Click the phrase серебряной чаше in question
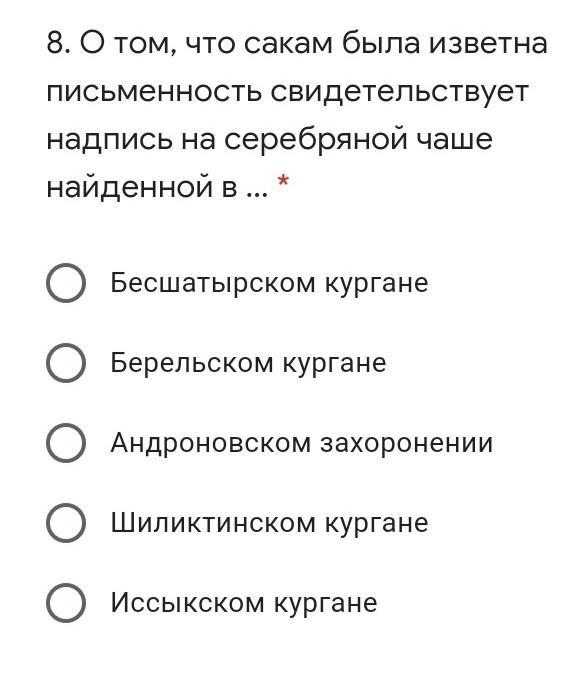Screen dimensions: 576x674 (358, 140)
